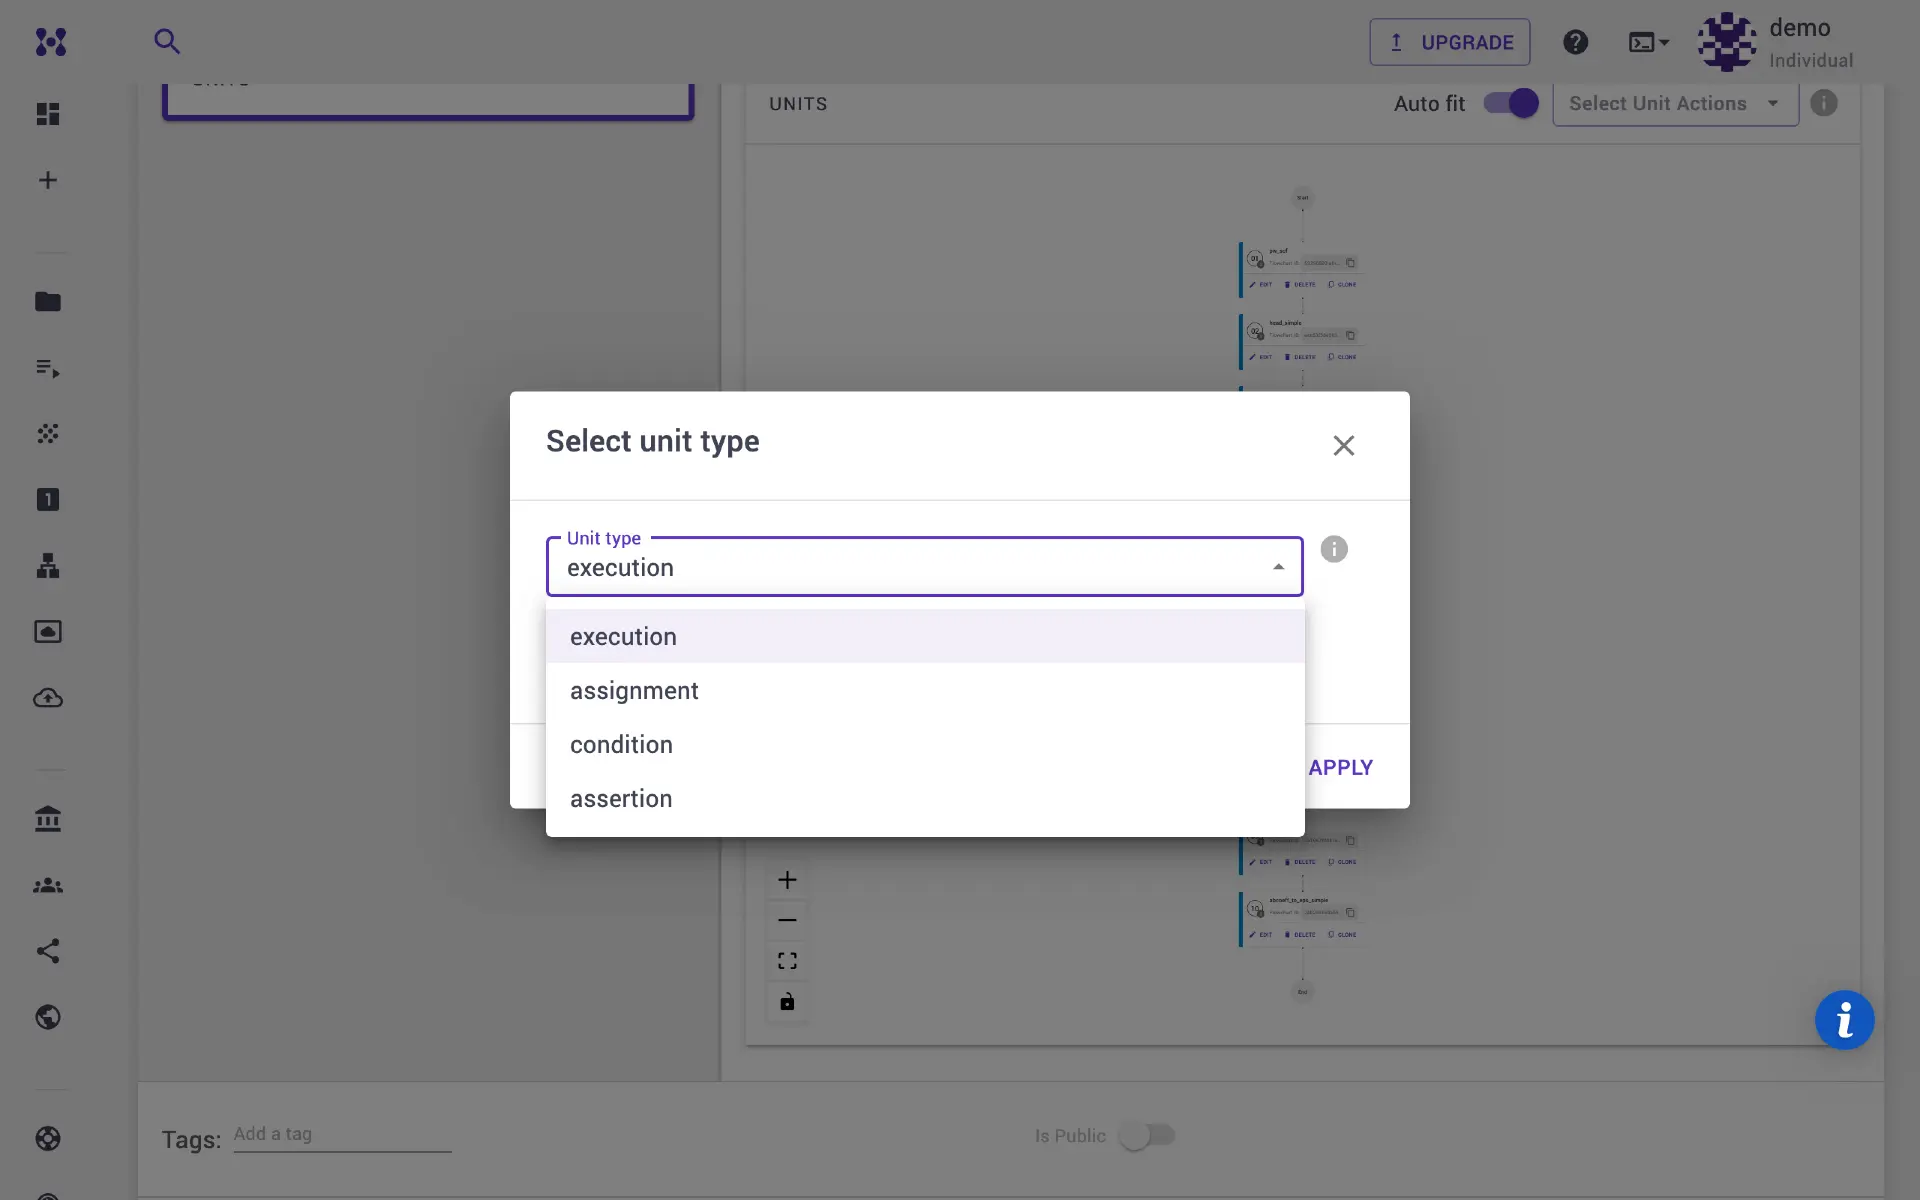Click the cloud upload sidebar icon
Image resolution: width=1920 pixels, height=1200 pixels.
tap(48, 698)
